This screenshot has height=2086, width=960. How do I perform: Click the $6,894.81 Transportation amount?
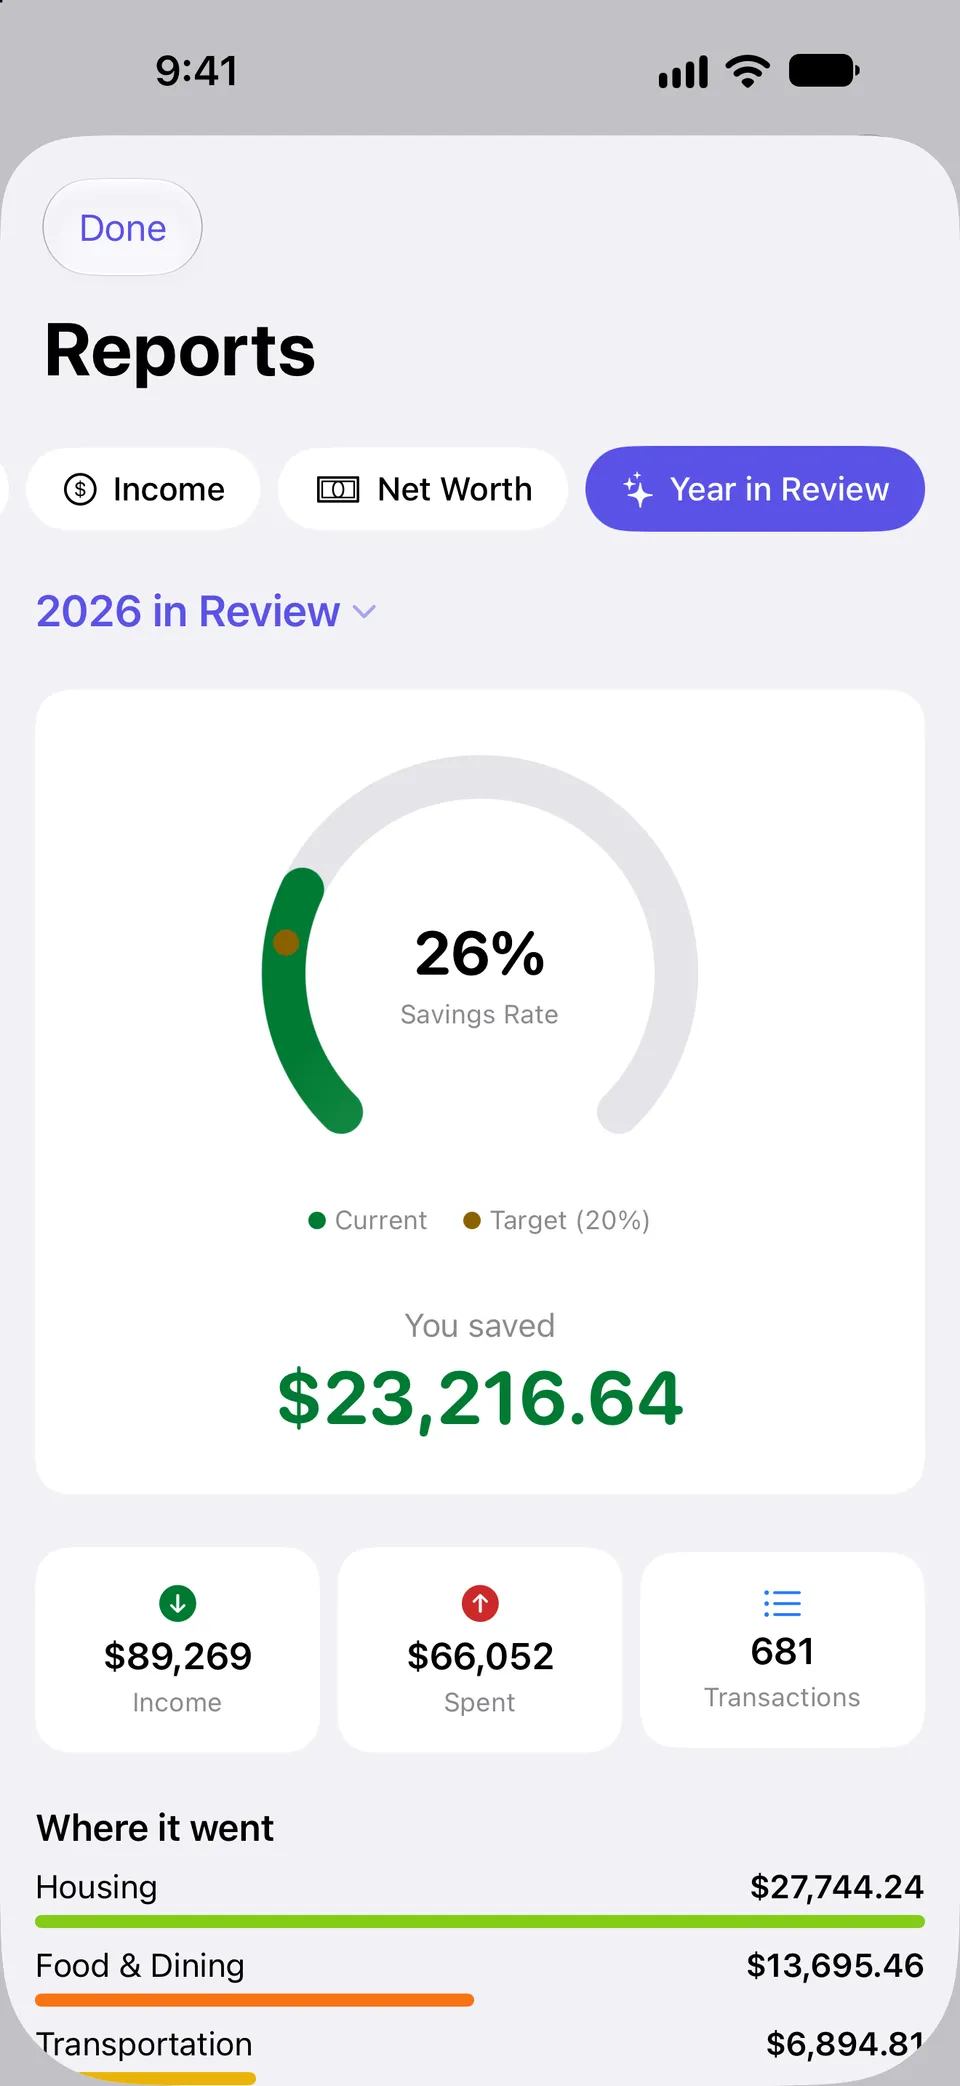pyautogui.click(x=845, y=2044)
